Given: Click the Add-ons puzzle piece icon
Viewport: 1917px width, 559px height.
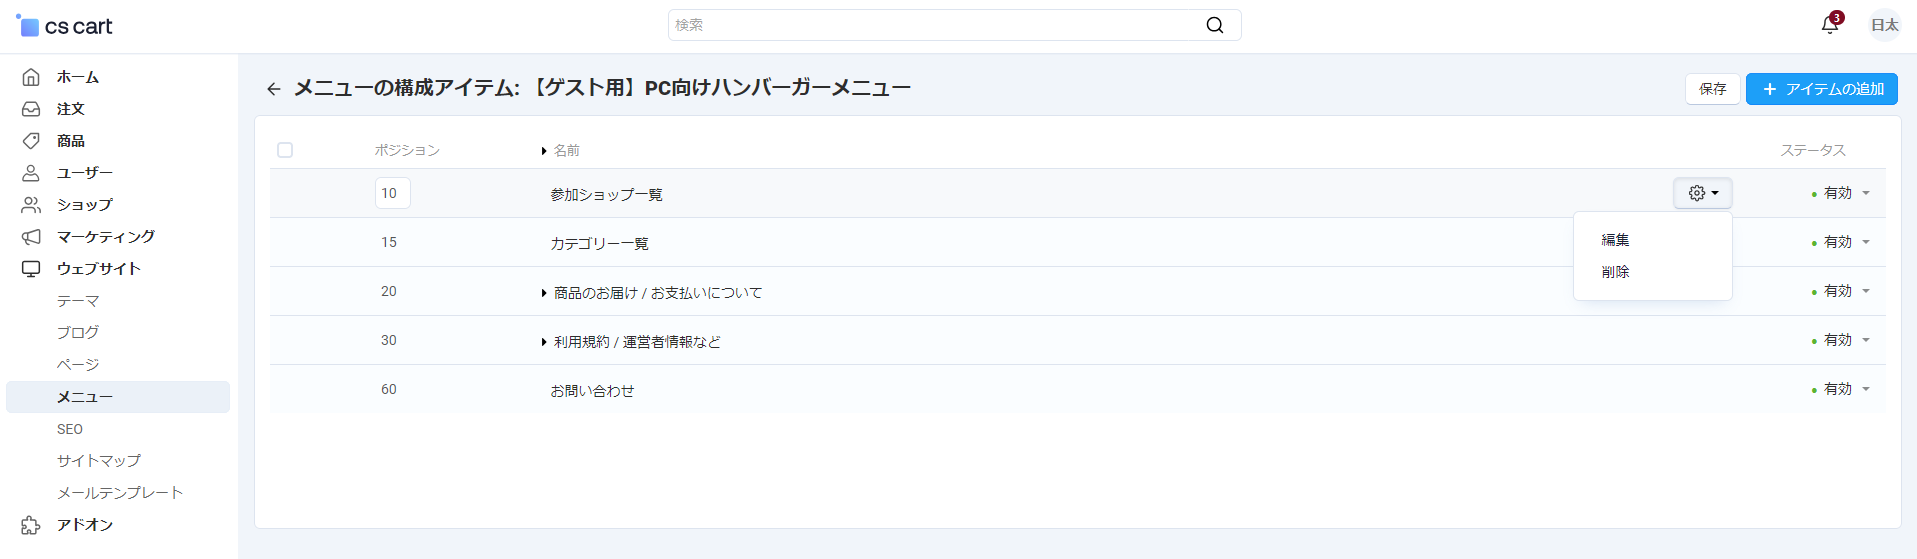Looking at the screenshot, I should (x=31, y=525).
